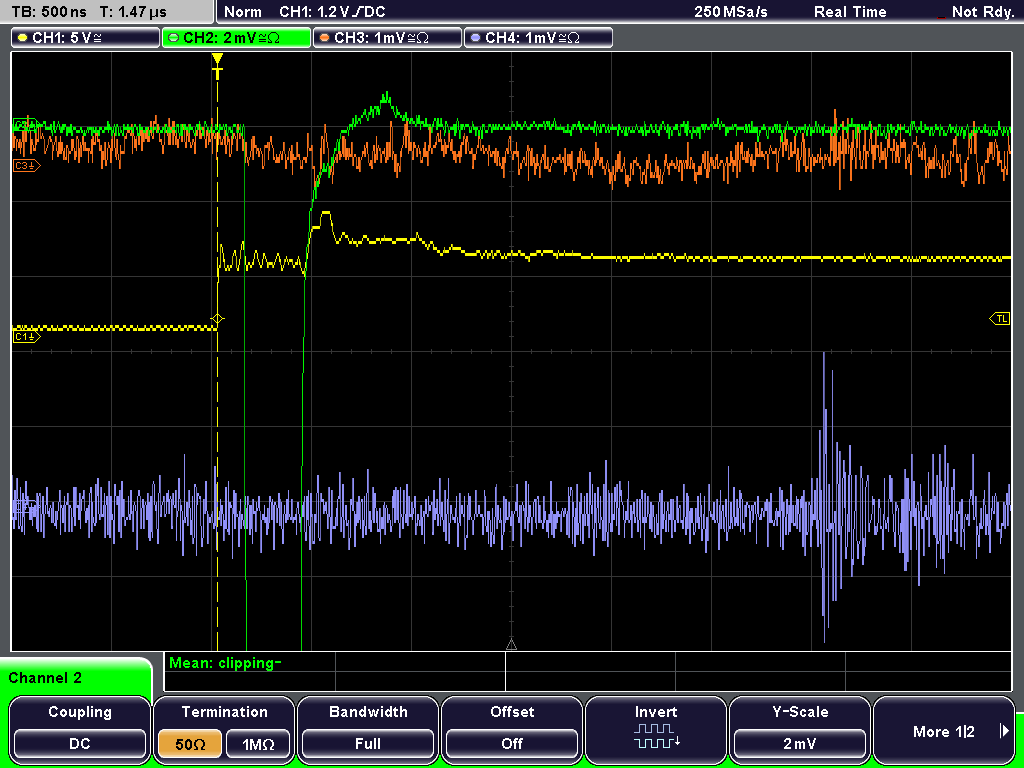Toggle the Invert waveform setting

point(656,729)
